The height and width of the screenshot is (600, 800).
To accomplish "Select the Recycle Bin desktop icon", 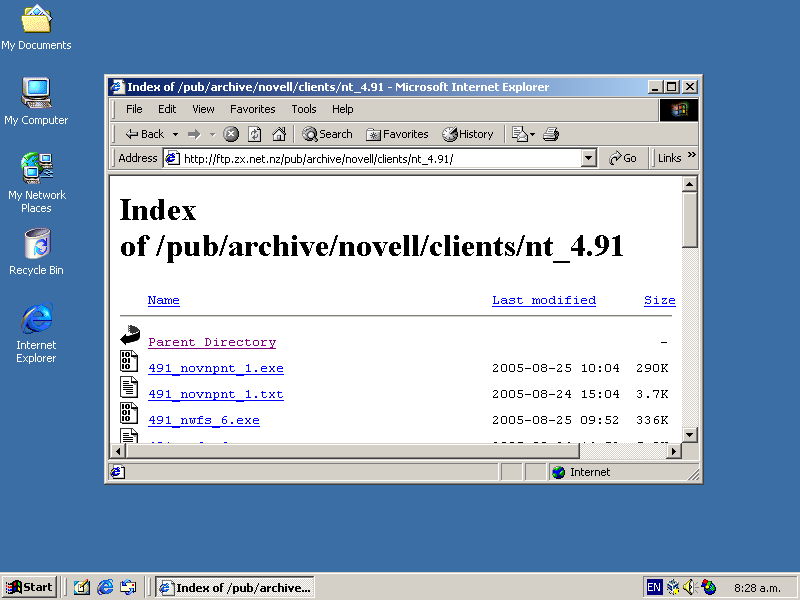I will 36,252.
